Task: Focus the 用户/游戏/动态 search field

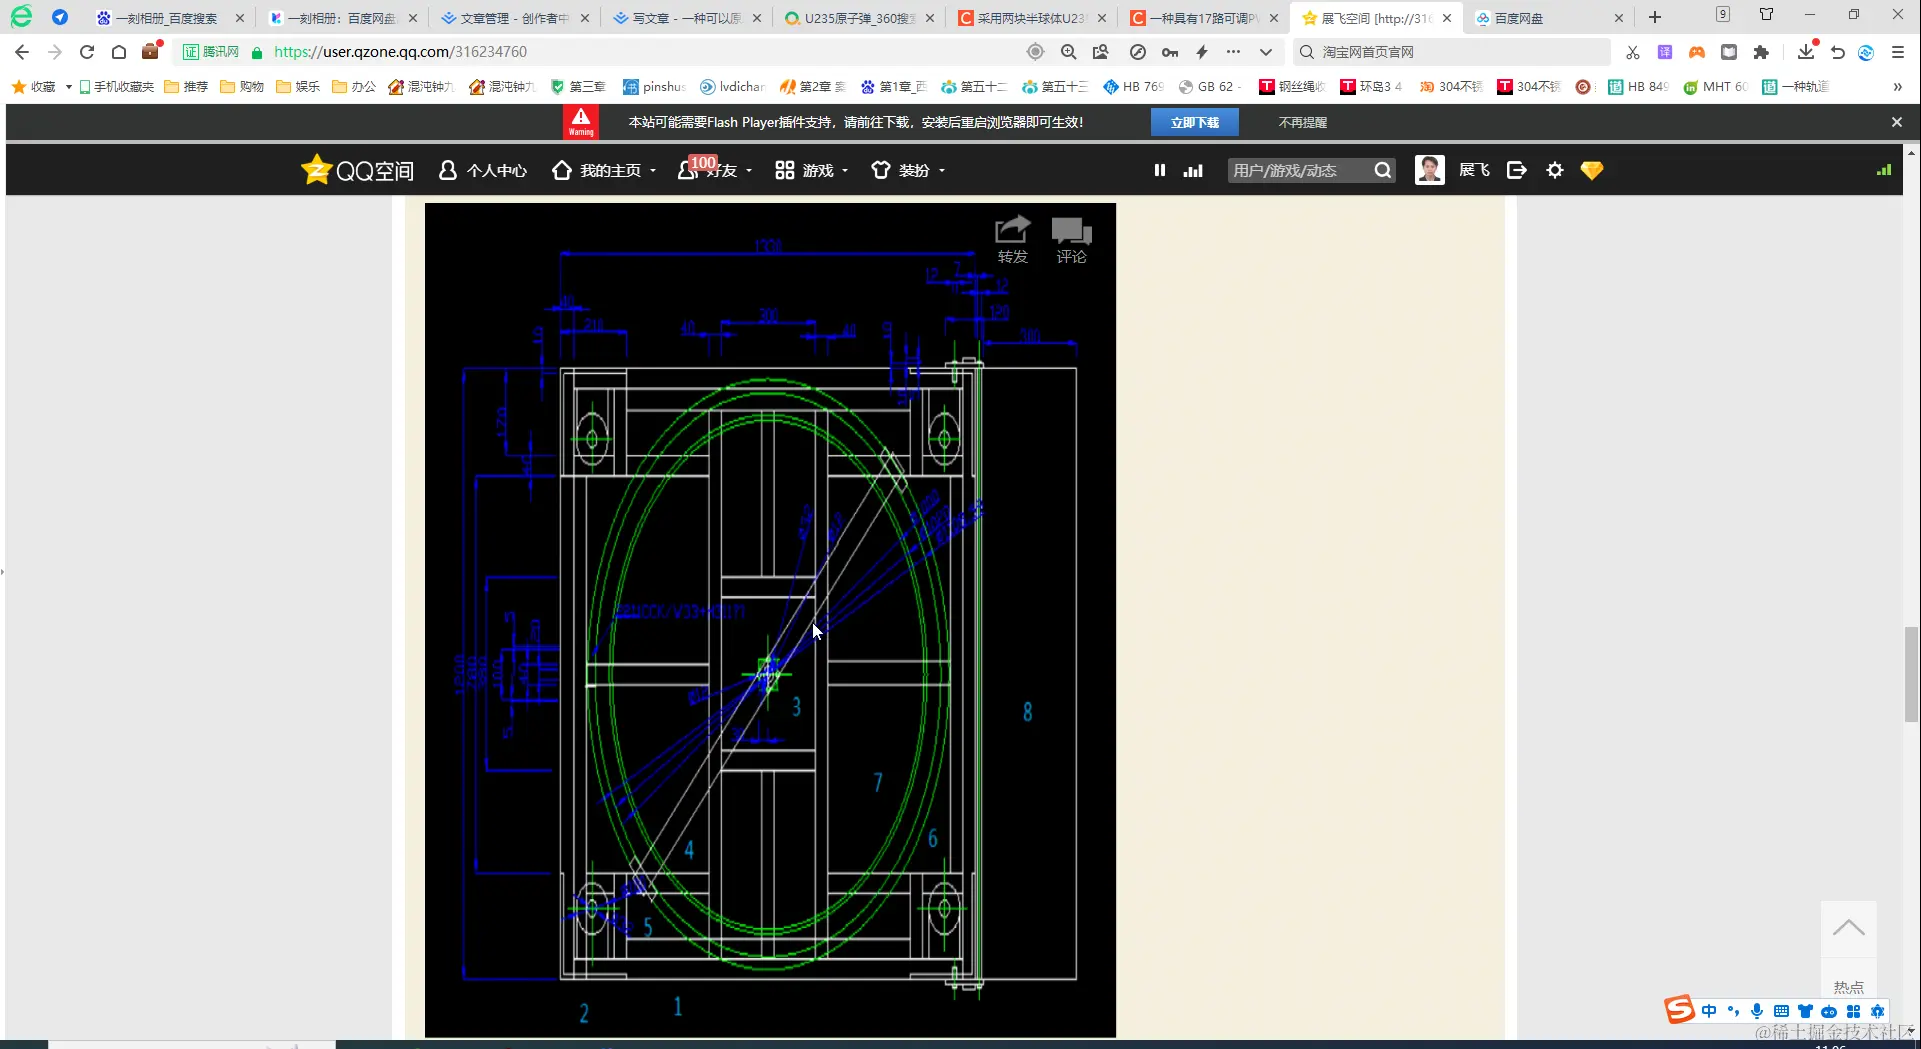Action: 1299,170
